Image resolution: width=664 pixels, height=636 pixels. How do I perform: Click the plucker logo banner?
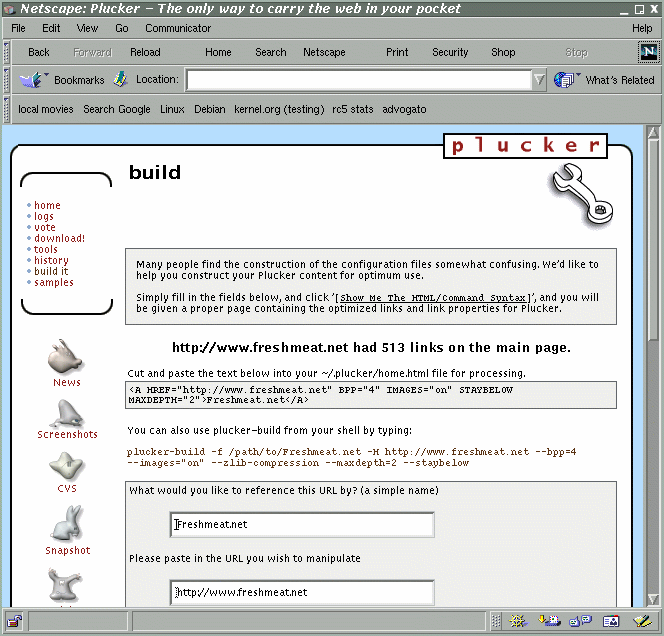click(x=525, y=146)
